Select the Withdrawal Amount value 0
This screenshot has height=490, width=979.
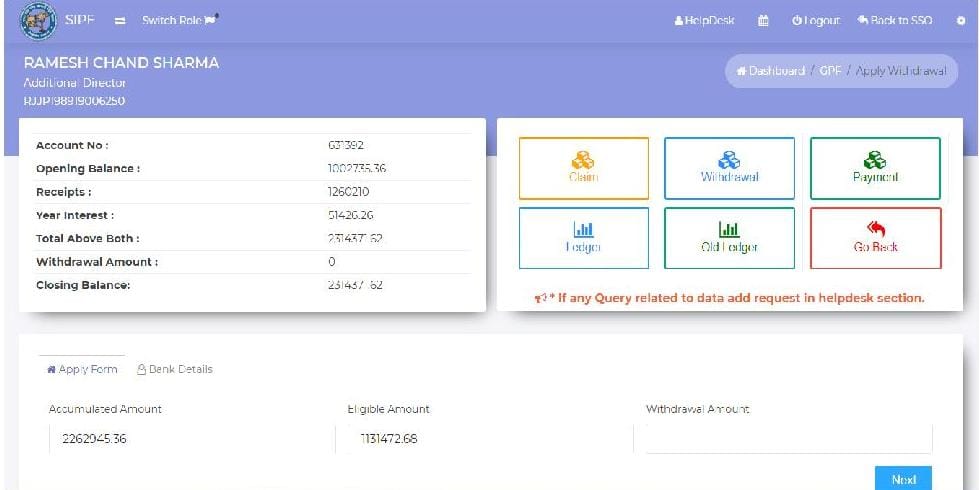332,262
